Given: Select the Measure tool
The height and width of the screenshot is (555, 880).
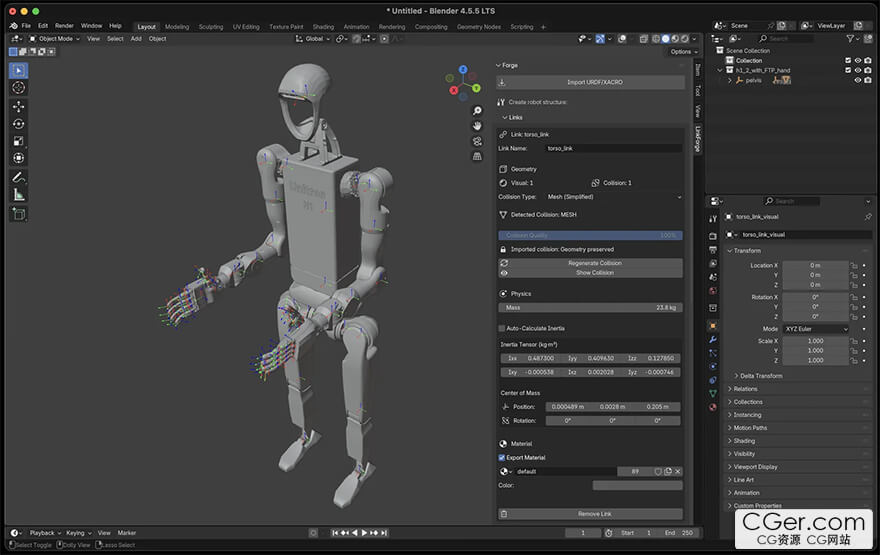Looking at the screenshot, I should [x=18, y=194].
